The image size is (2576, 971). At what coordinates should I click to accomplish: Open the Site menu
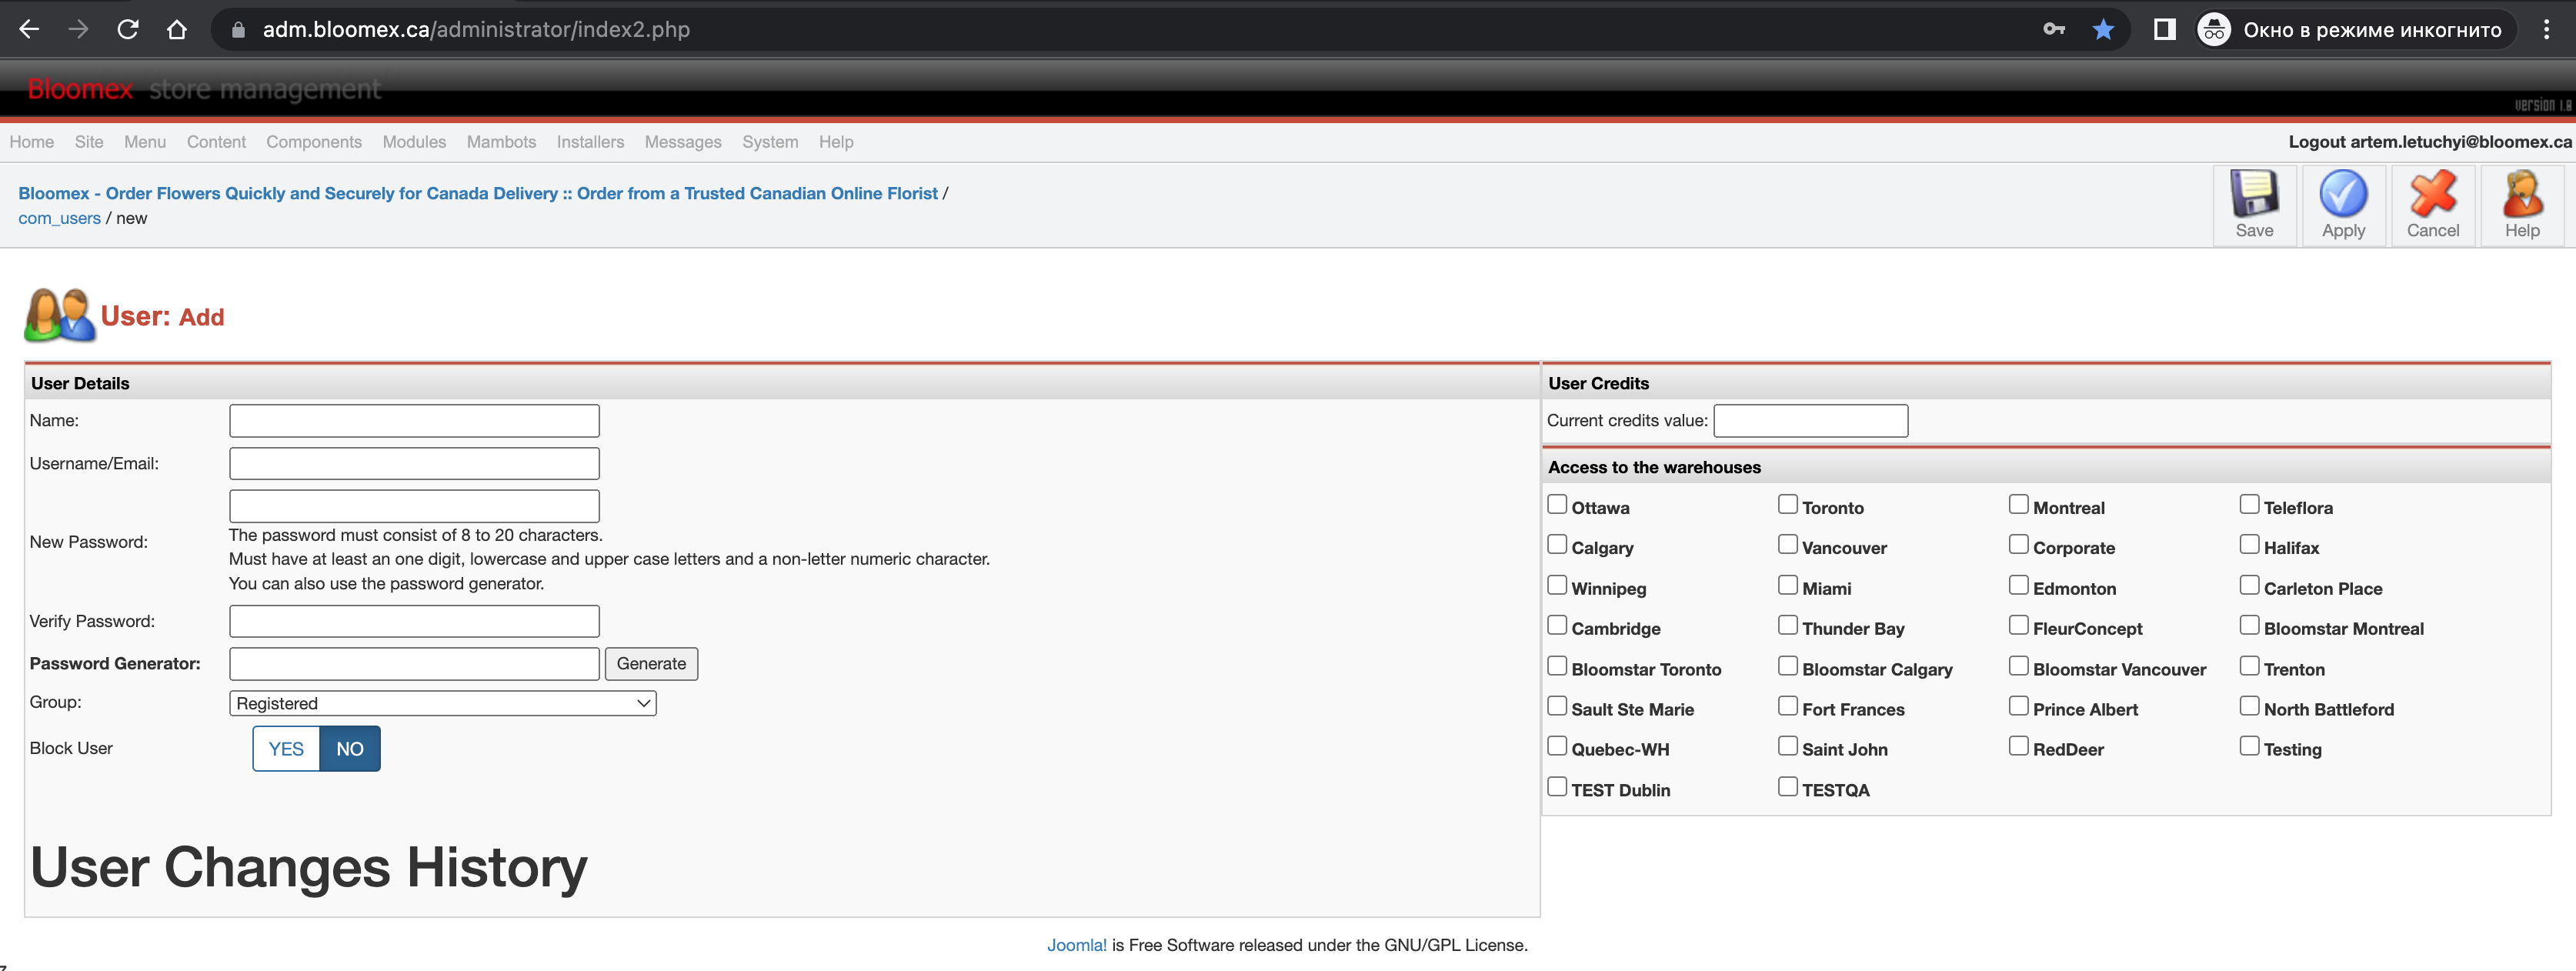point(89,142)
